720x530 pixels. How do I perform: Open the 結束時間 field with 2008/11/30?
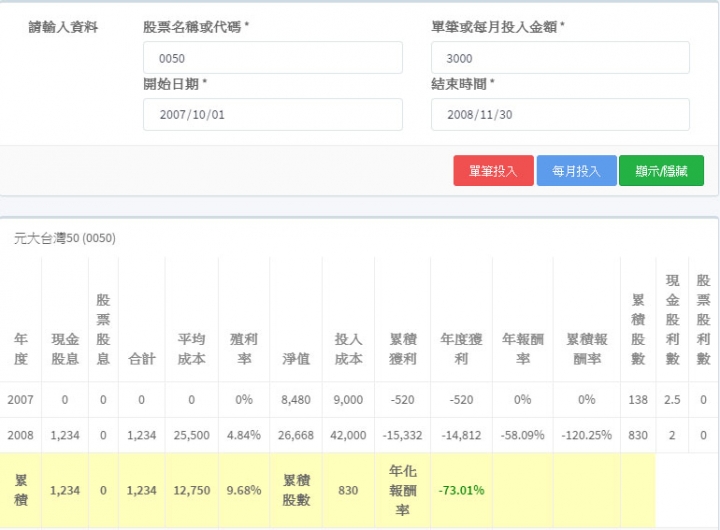tap(560, 114)
